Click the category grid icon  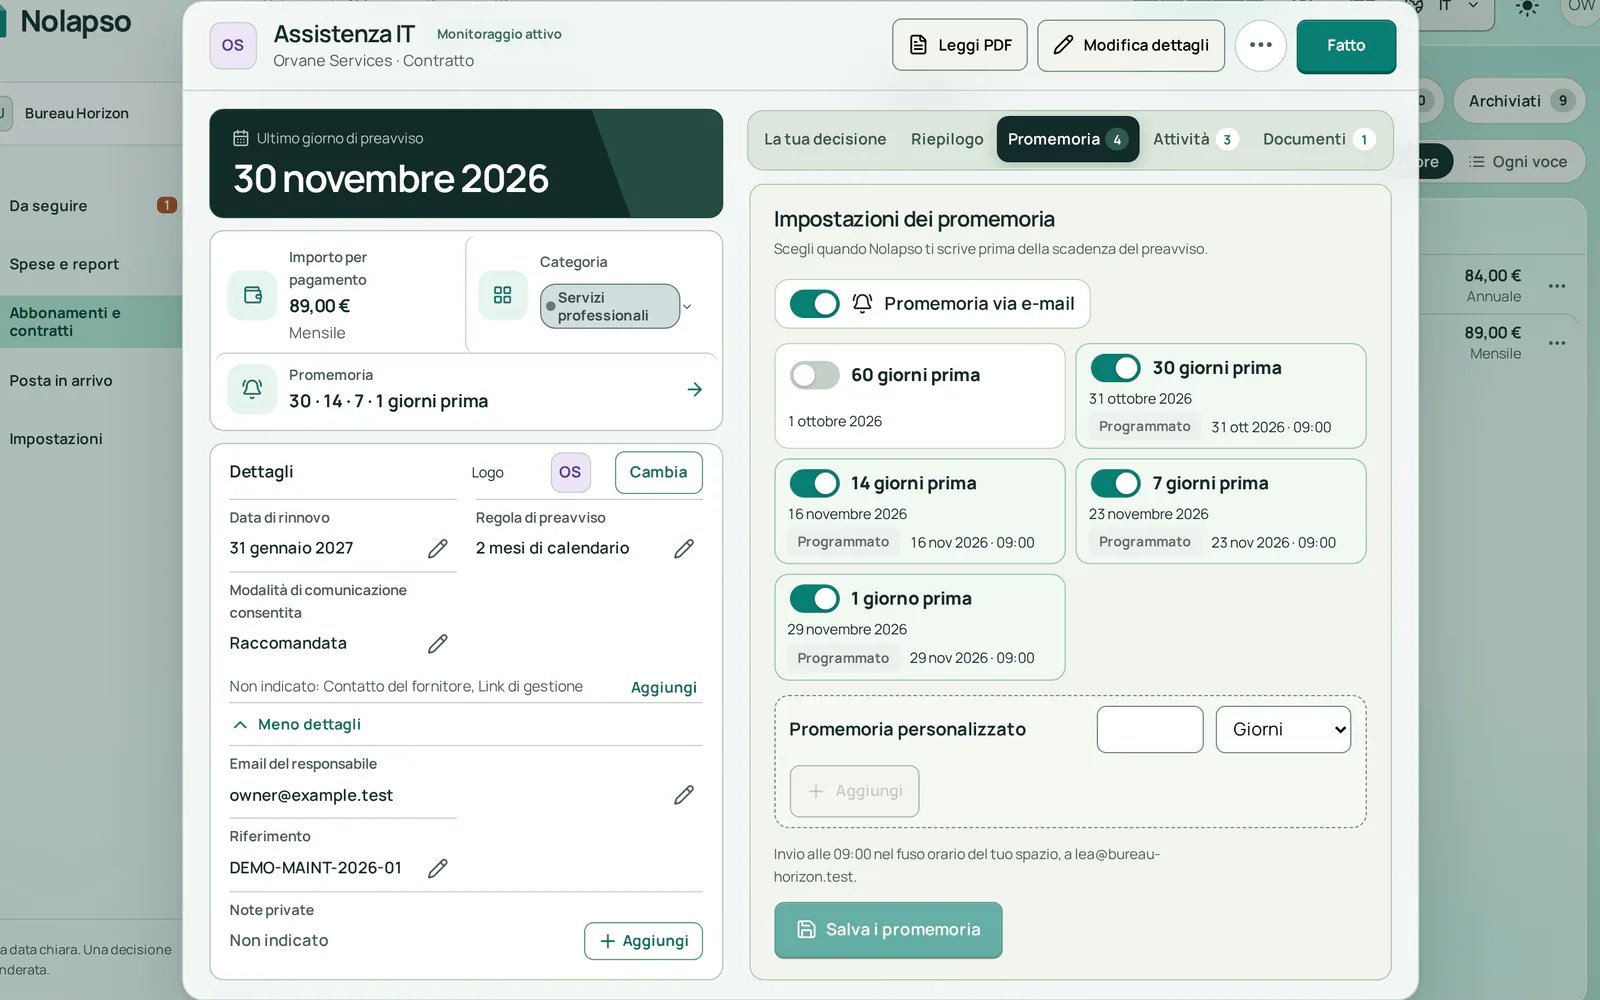tap(502, 295)
